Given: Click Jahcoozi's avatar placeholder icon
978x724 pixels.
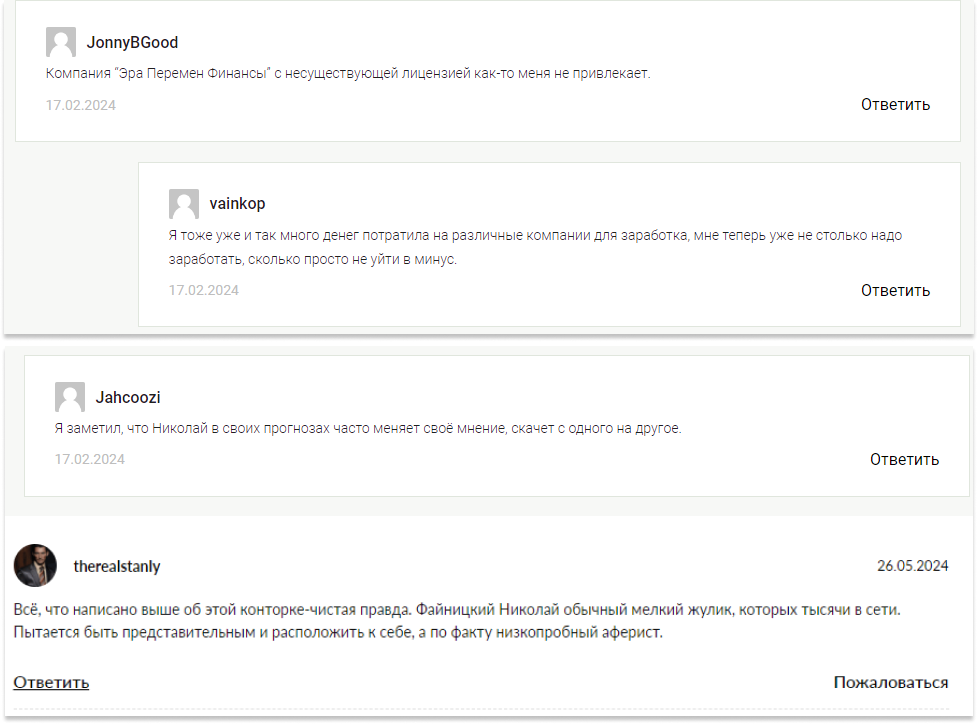Looking at the screenshot, I should click(70, 398).
